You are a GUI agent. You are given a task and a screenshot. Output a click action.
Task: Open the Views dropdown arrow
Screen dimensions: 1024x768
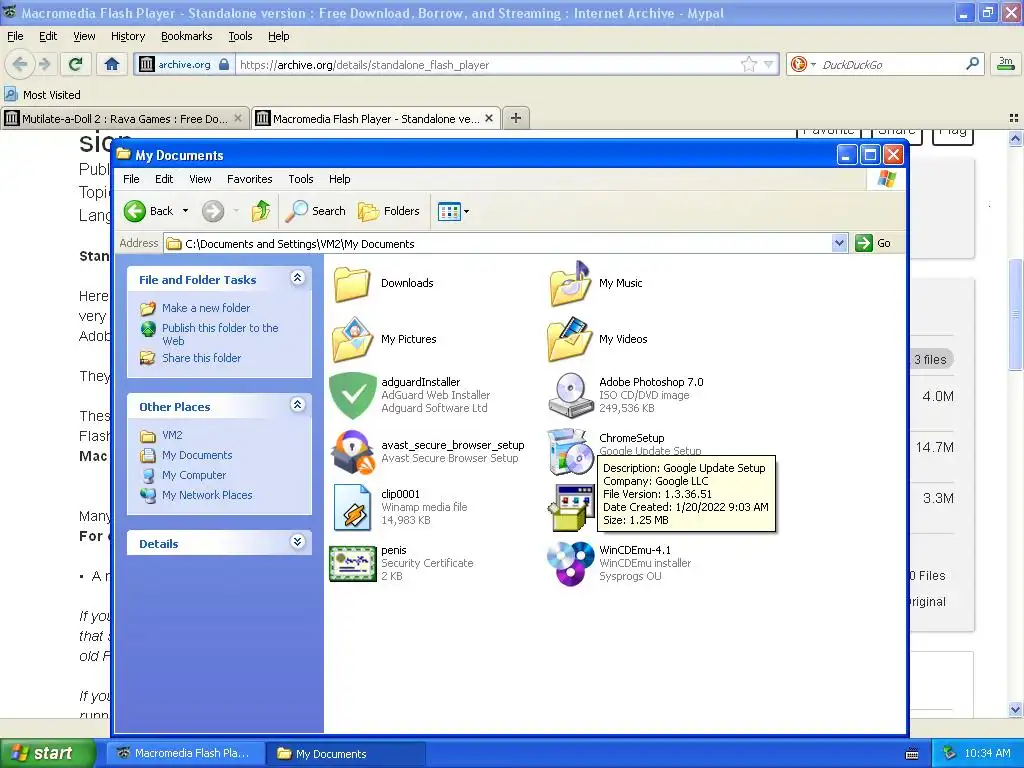[x=466, y=212]
